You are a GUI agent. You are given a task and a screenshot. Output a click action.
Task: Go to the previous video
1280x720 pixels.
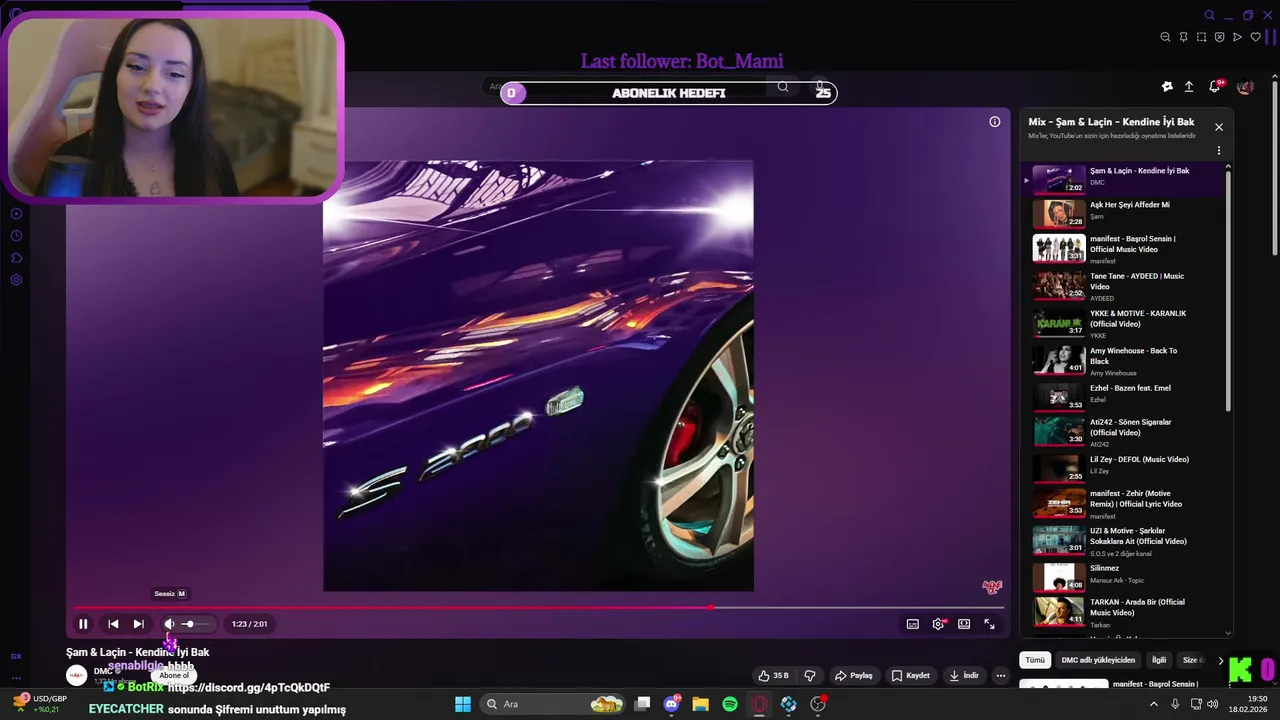pyautogui.click(x=113, y=624)
